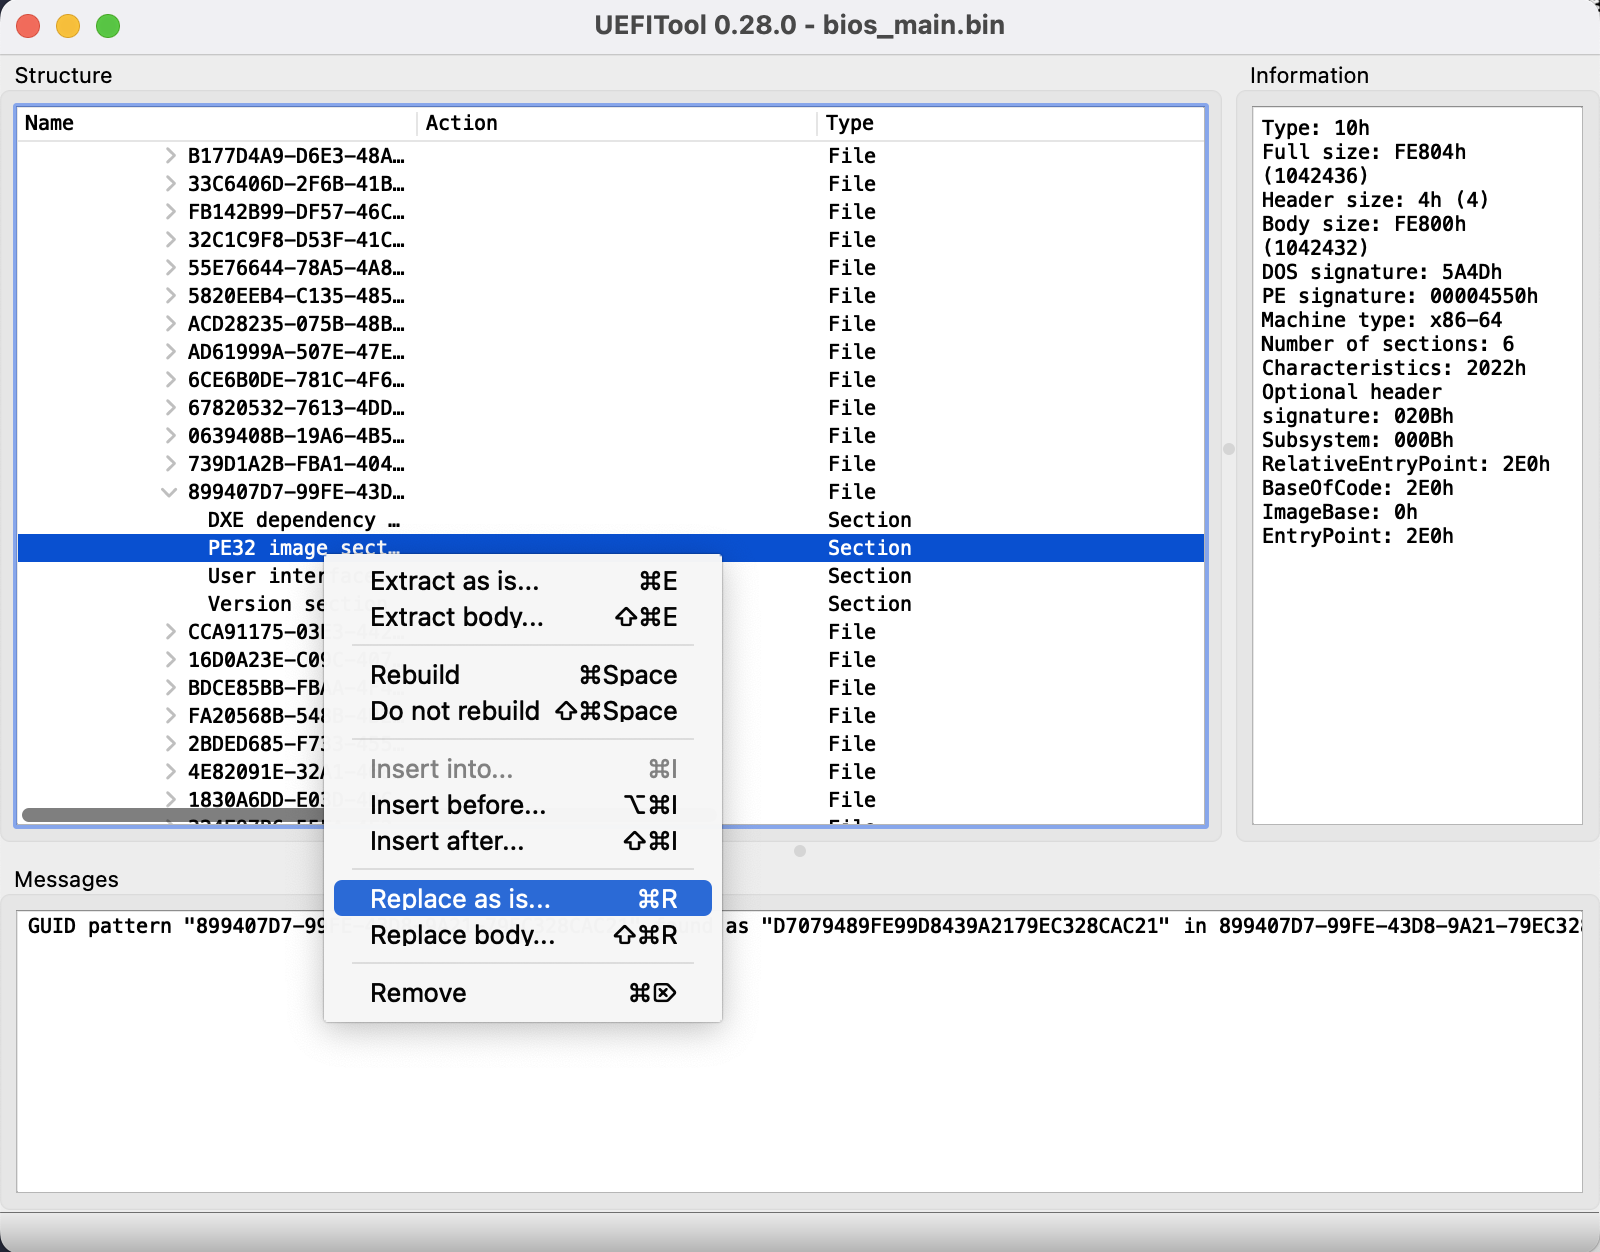Expand the 6CE6B0DE-781C-4F6 file node

(x=171, y=379)
